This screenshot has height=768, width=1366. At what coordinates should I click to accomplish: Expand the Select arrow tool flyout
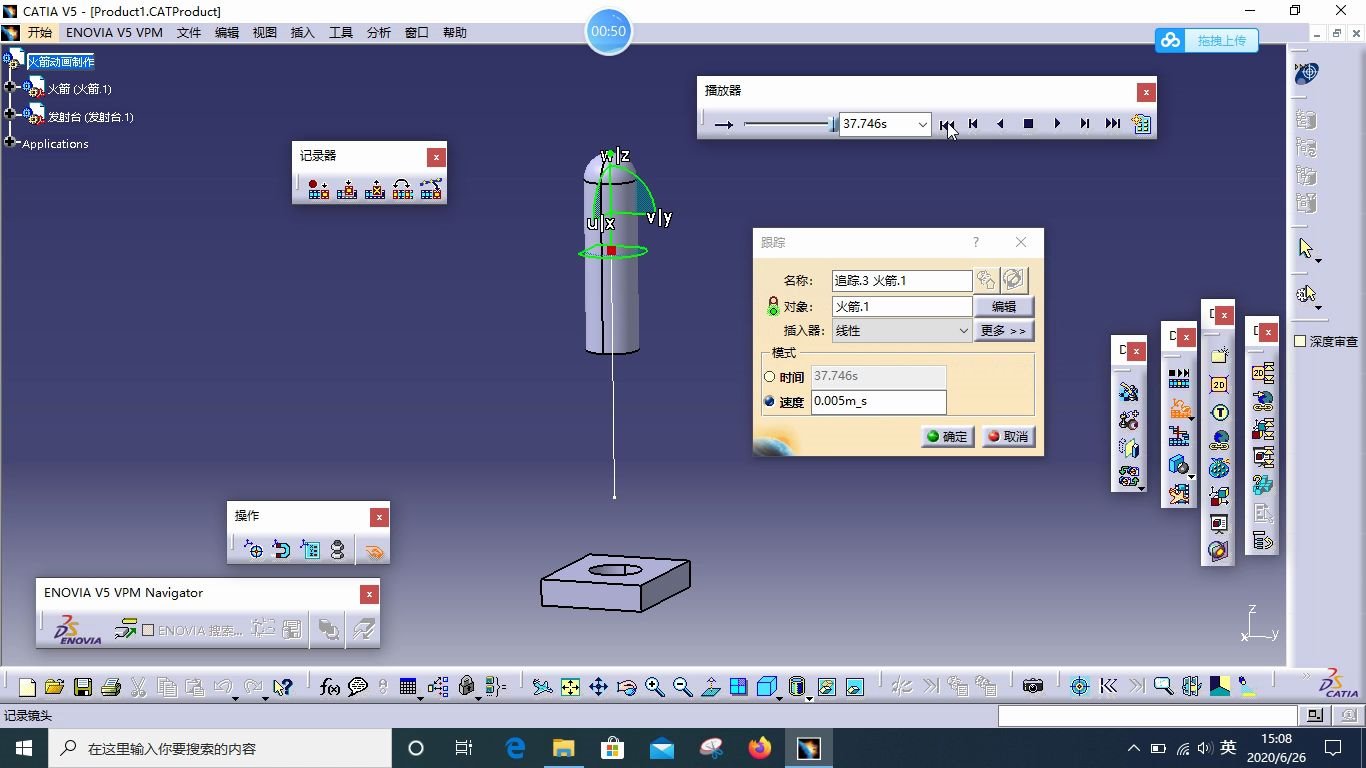point(1318,261)
